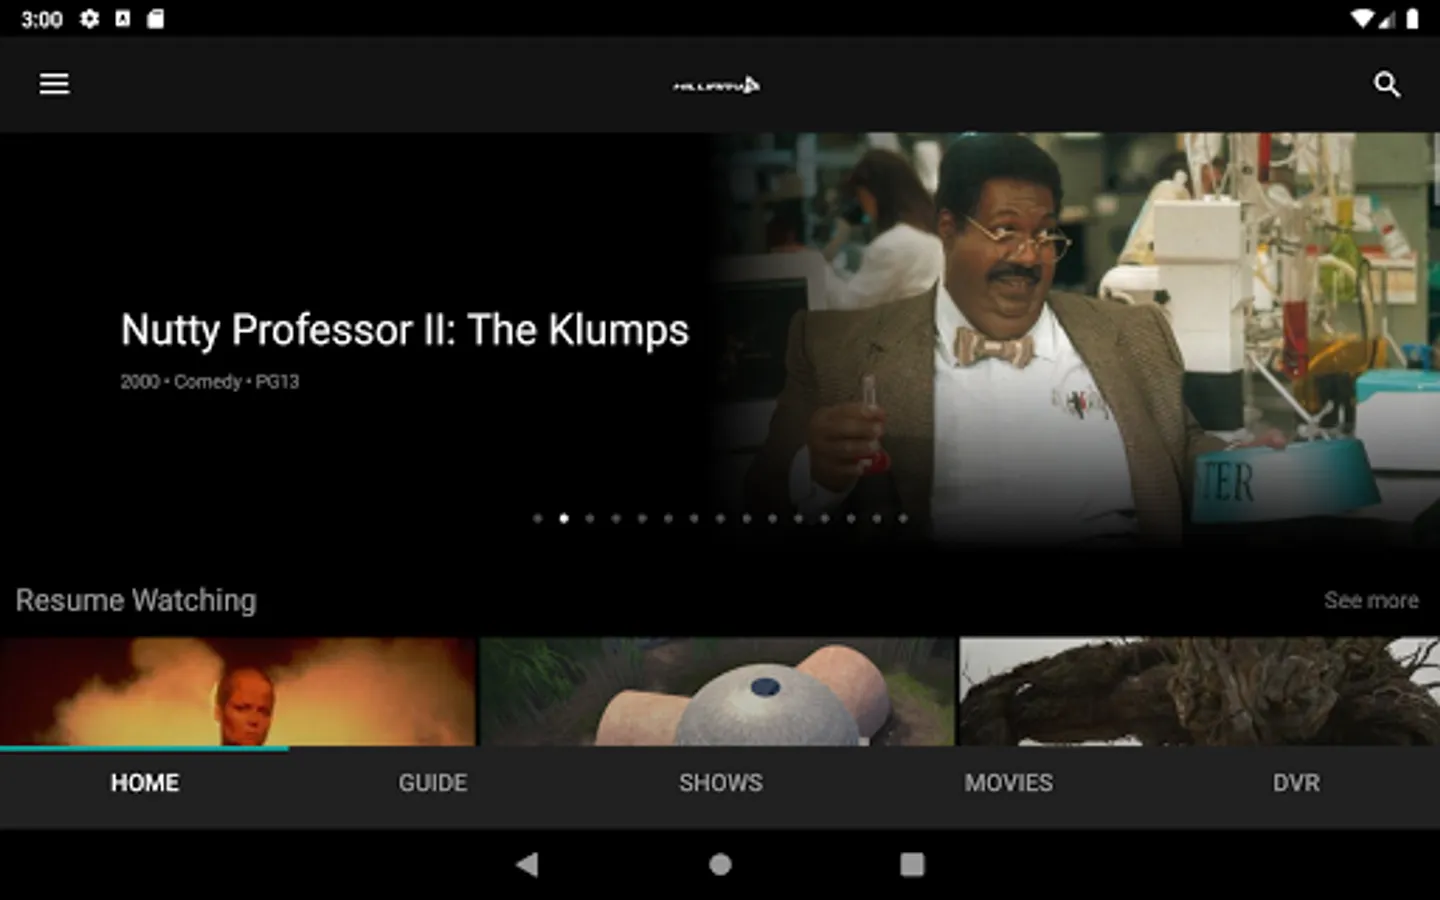Resume the thumbnail with the tree monster
1440x900 pixels.
(1200, 692)
